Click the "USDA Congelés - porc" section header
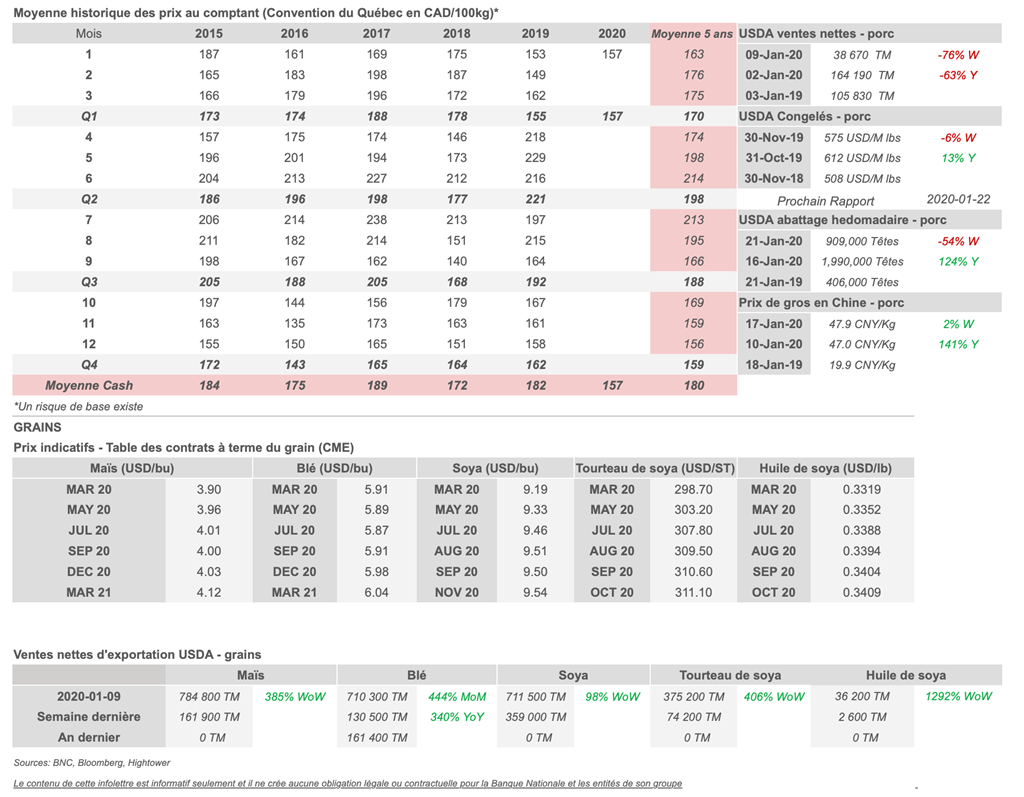The width and height of the screenshot is (1024, 797). [804, 117]
